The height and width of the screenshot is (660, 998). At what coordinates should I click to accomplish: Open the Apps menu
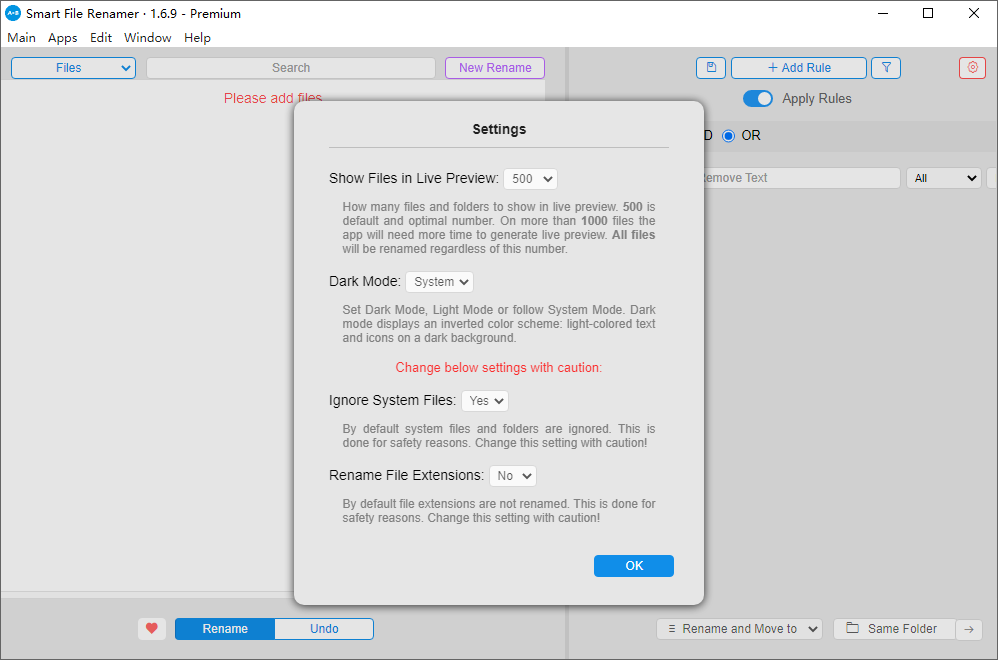point(62,38)
